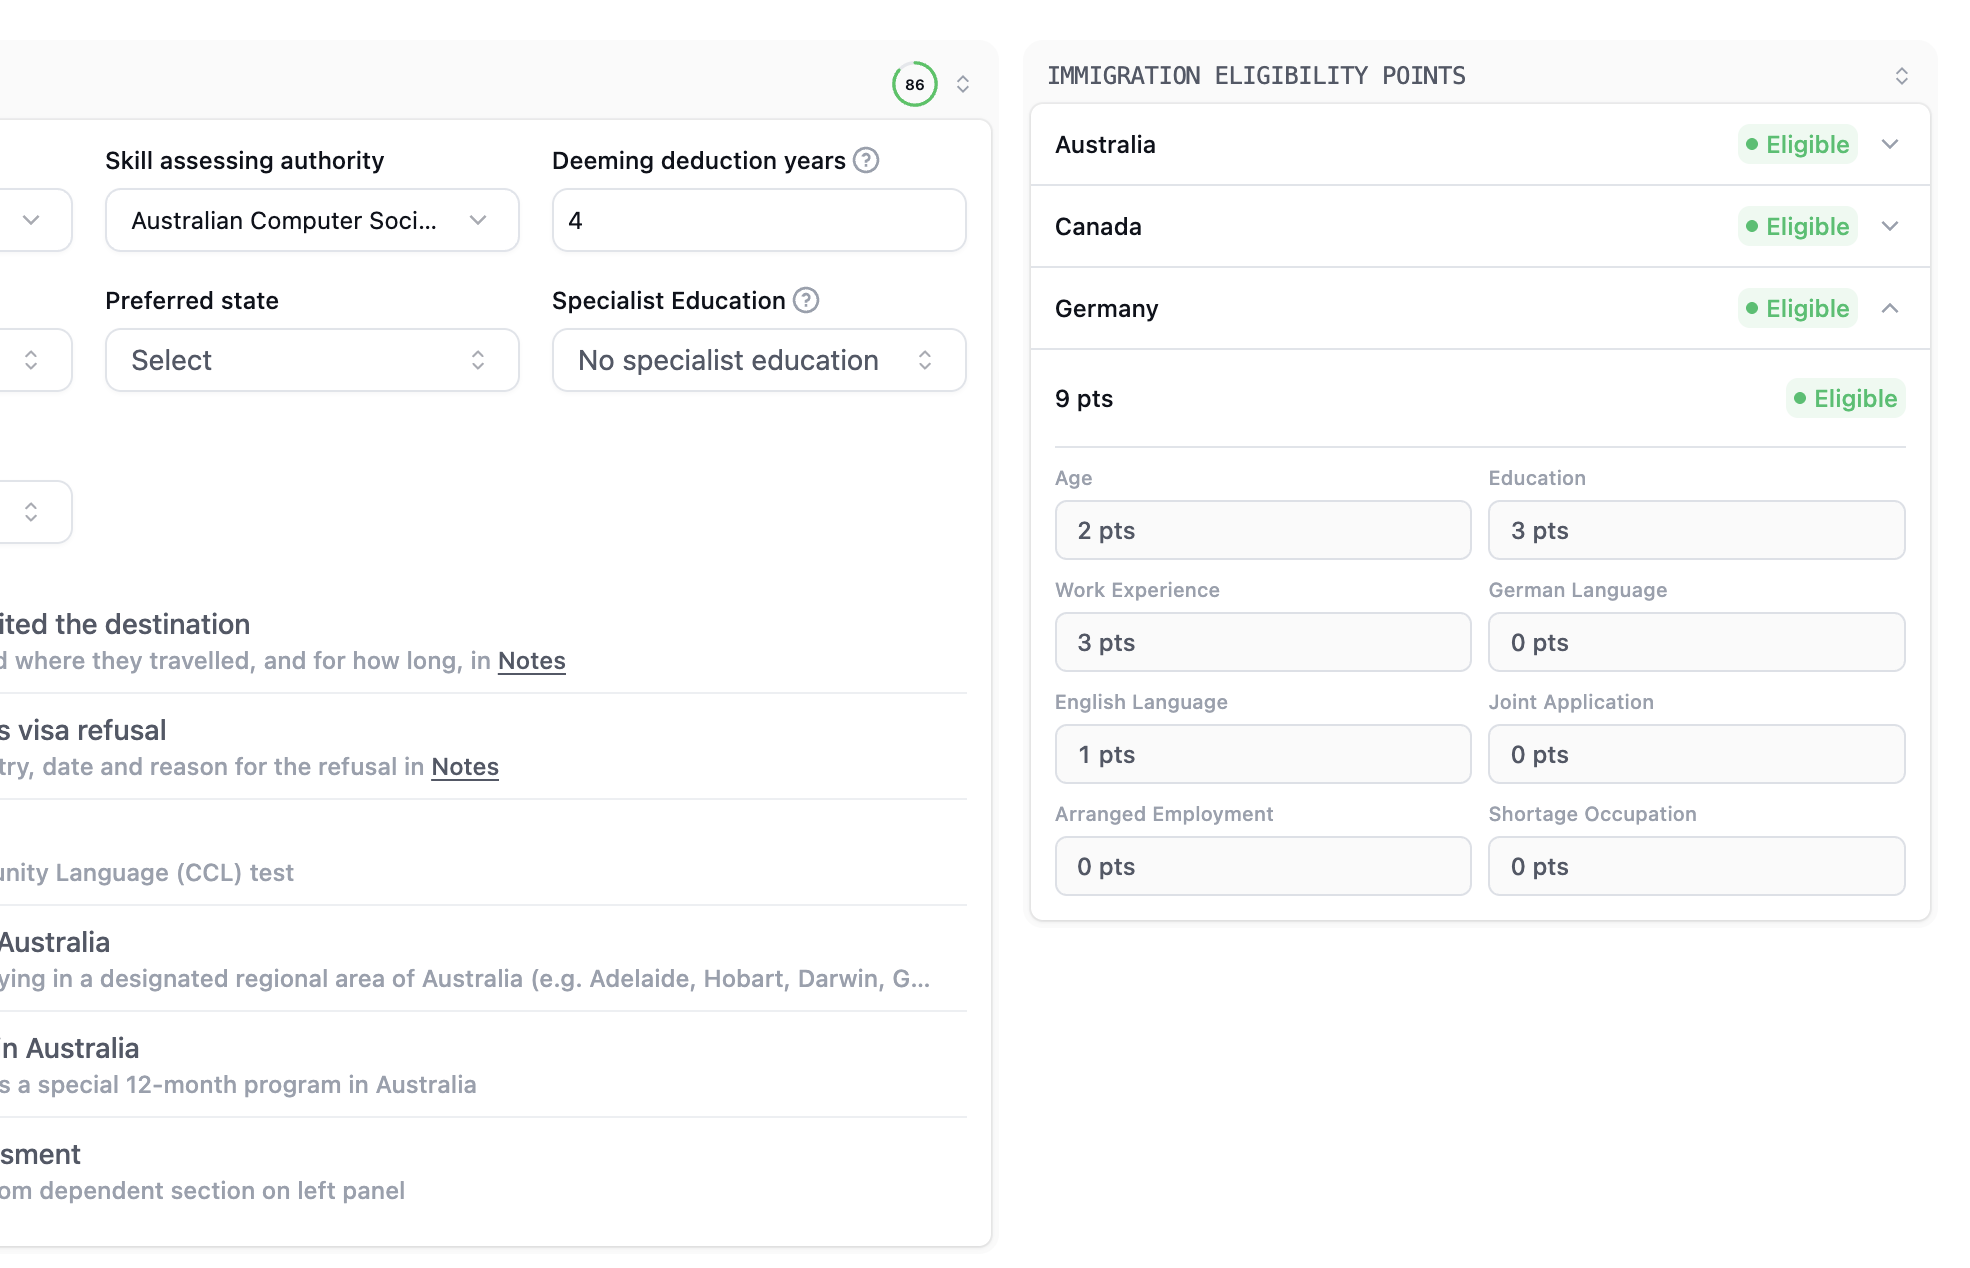Click the 86 progress circle indicator

(915, 84)
